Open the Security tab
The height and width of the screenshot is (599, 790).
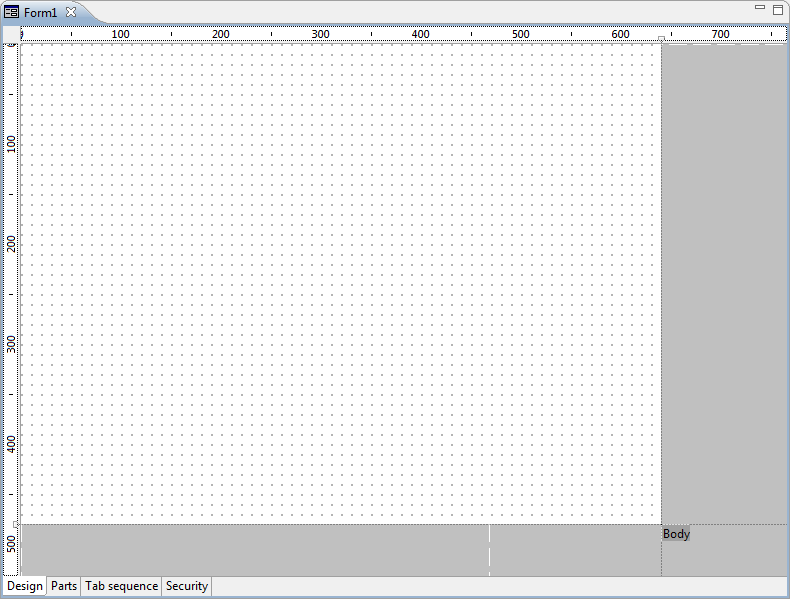click(x=187, y=586)
